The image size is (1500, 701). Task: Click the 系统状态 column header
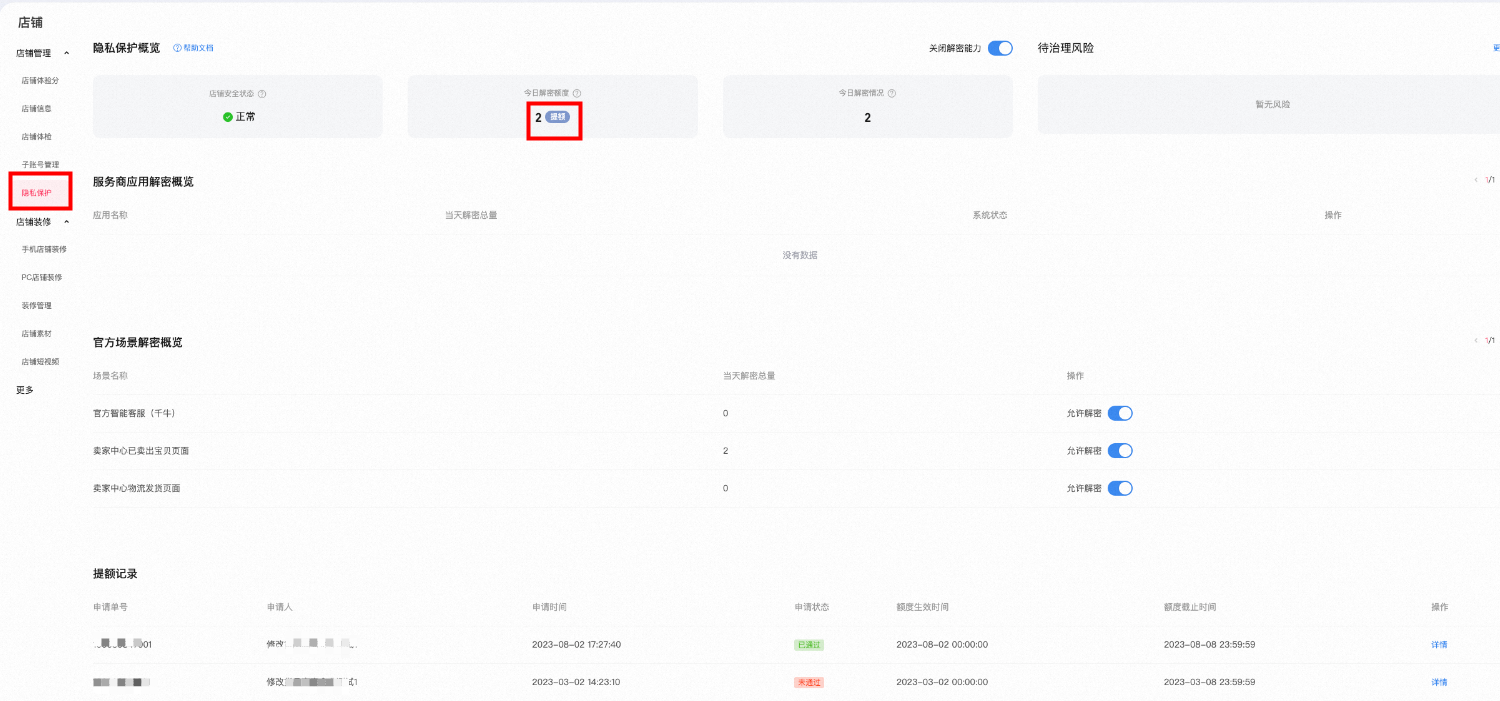click(x=990, y=215)
